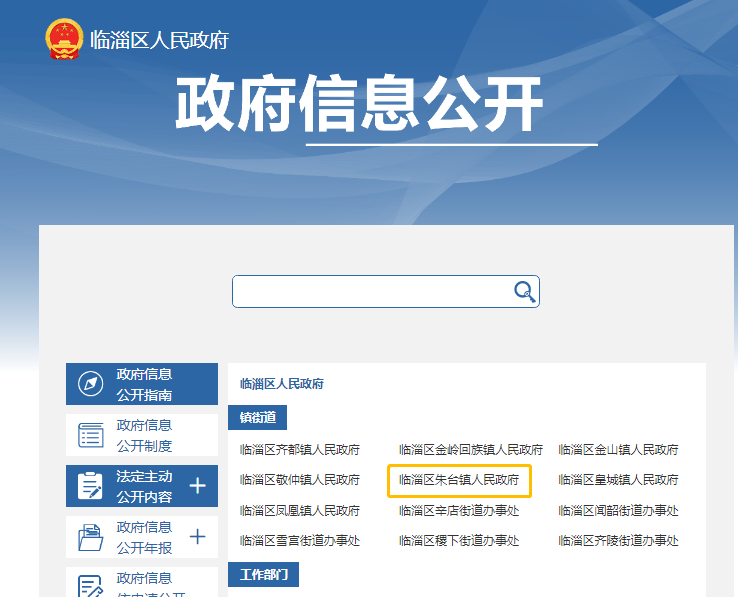Click the compass icon for 政府信息公开指南
This screenshot has width=738, height=597.
91,384
